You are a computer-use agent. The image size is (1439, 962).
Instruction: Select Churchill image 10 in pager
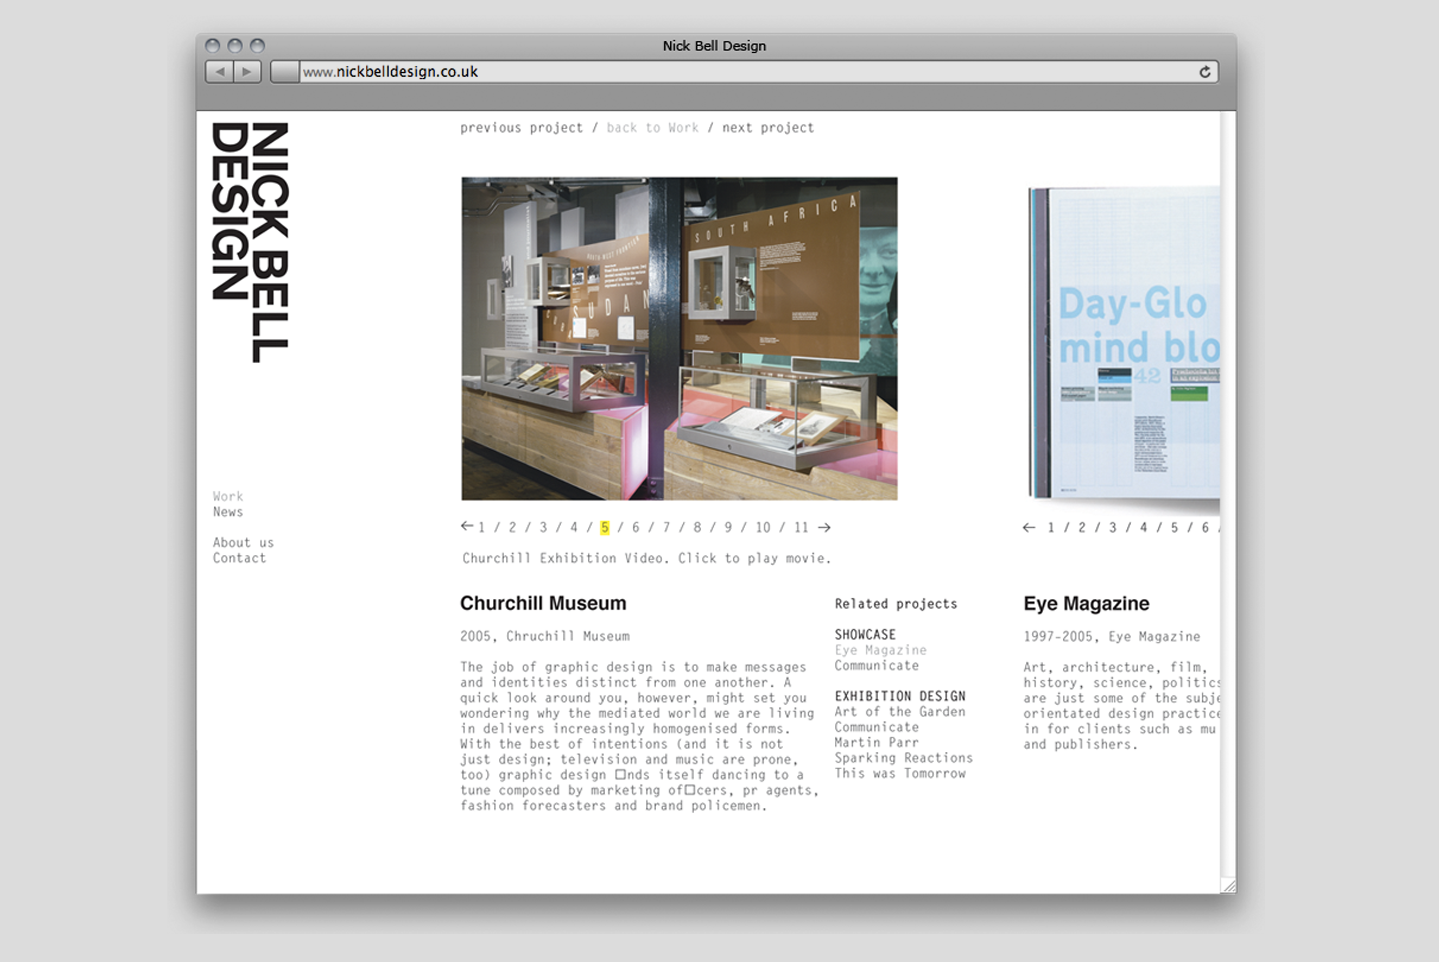[763, 527]
